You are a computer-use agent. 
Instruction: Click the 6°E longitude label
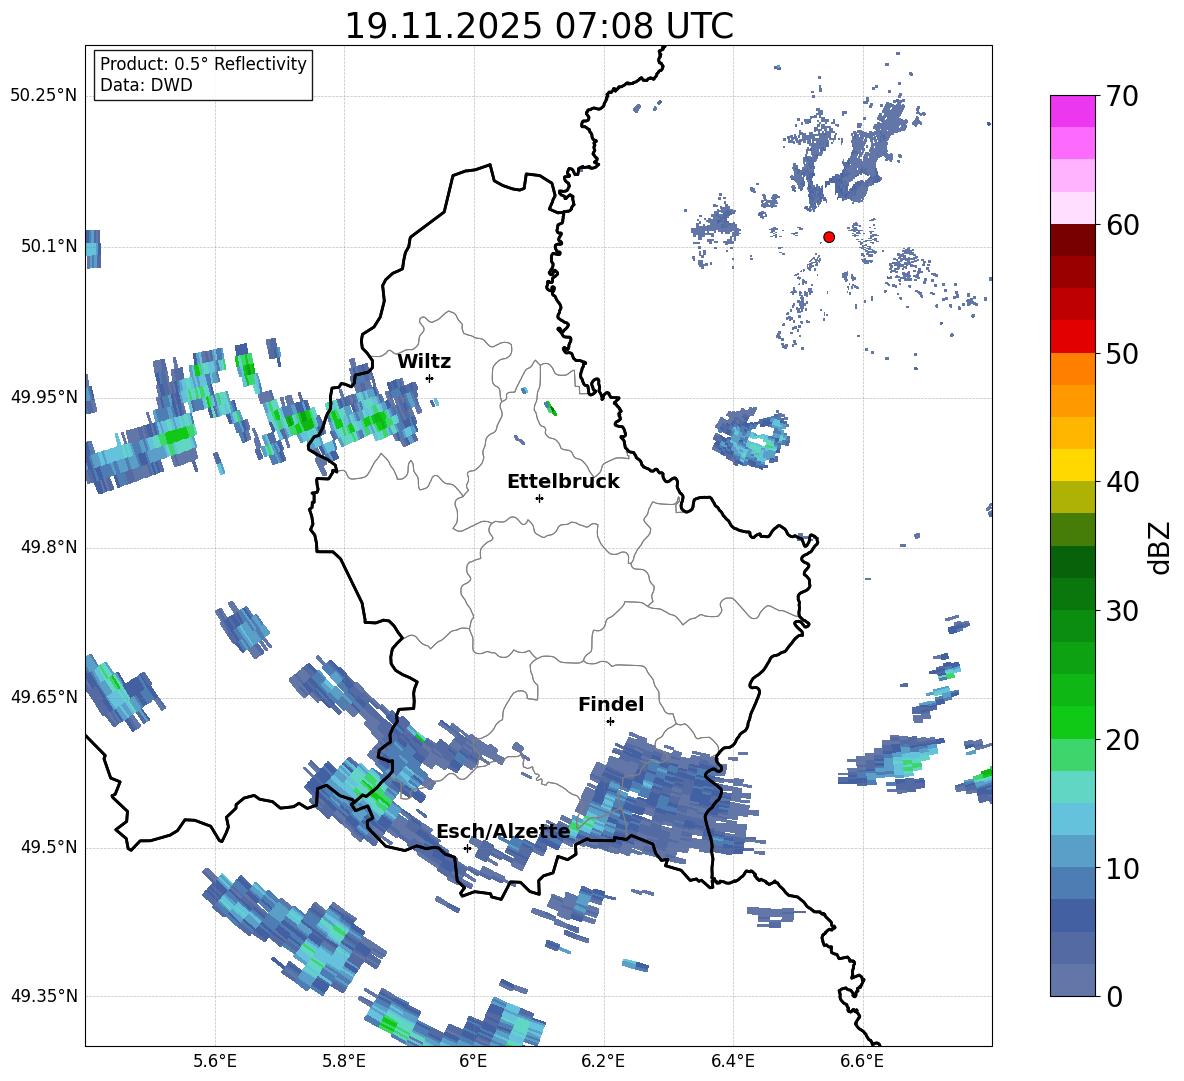tap(473, 1061)
